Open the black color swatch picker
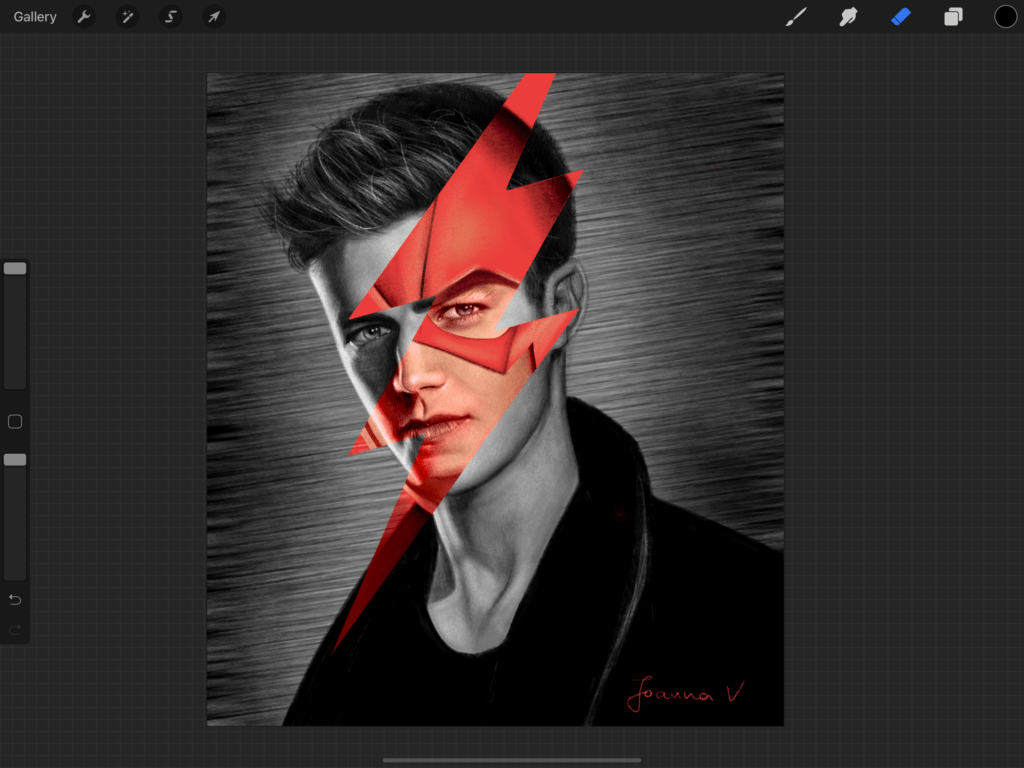 [1005, 17]
